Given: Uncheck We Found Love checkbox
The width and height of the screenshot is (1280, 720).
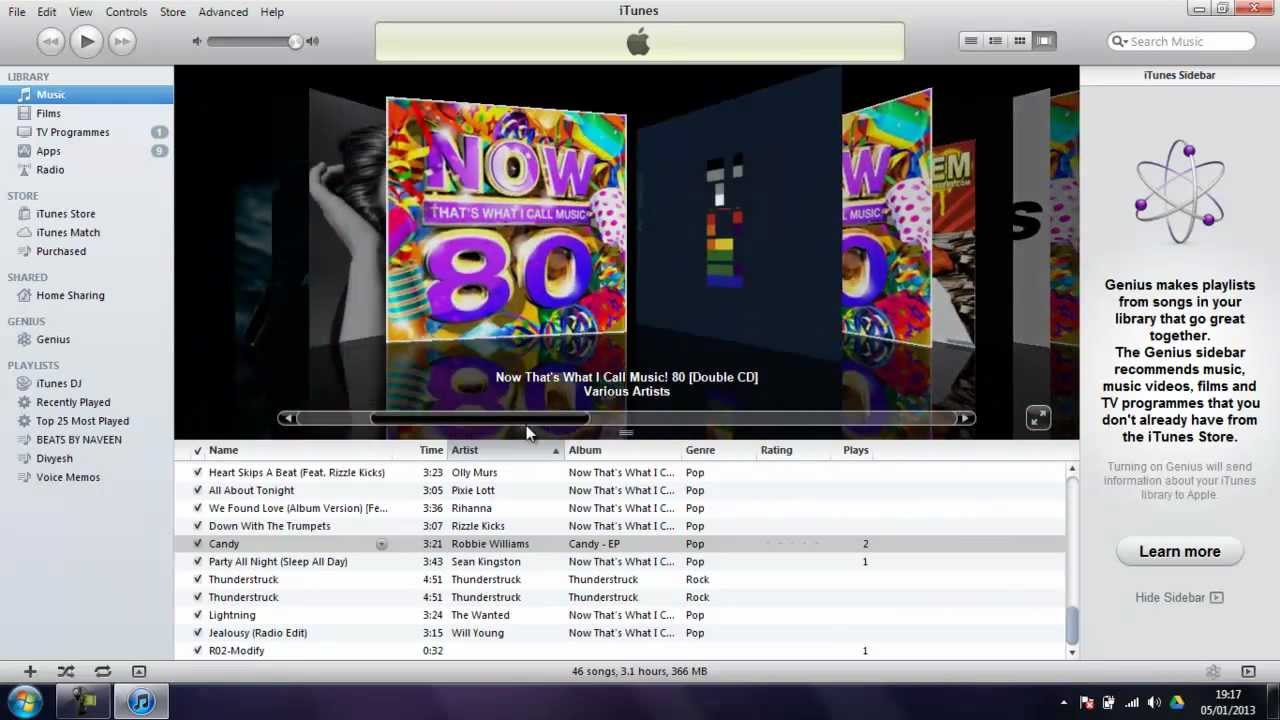Looking at the screenshot, I should pos(197,509).
